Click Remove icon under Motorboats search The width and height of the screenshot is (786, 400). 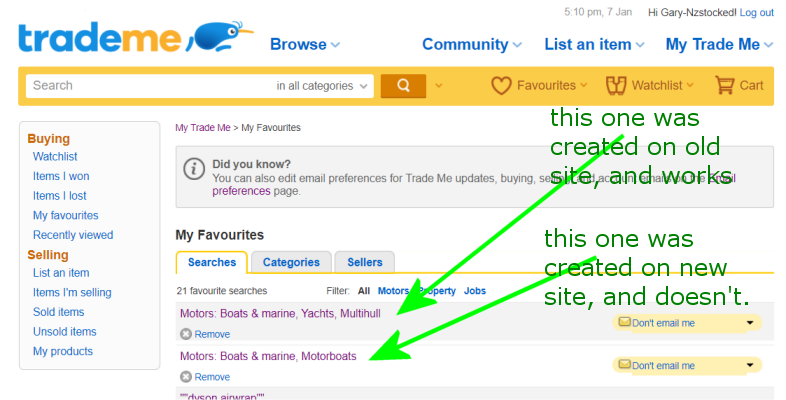click(186, 377)
